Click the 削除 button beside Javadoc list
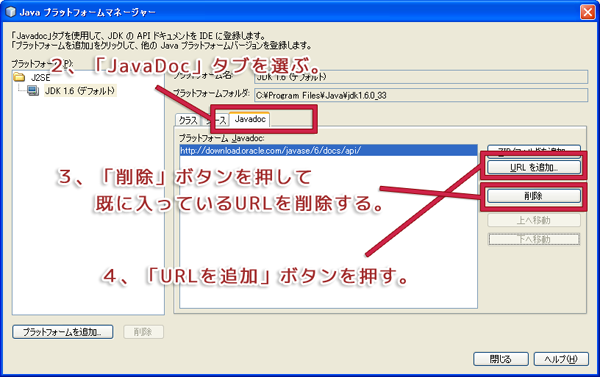This screenshot has width=600, height=377. coord(534,196)
